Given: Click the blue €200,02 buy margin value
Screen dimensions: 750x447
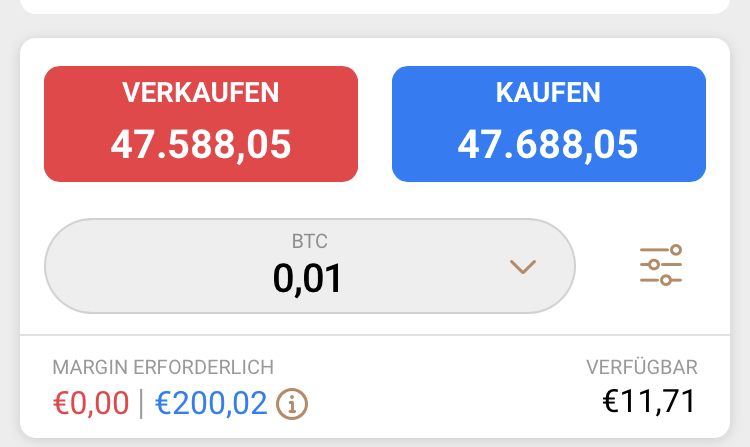Looking at the screenshot, I should [212, 403].
